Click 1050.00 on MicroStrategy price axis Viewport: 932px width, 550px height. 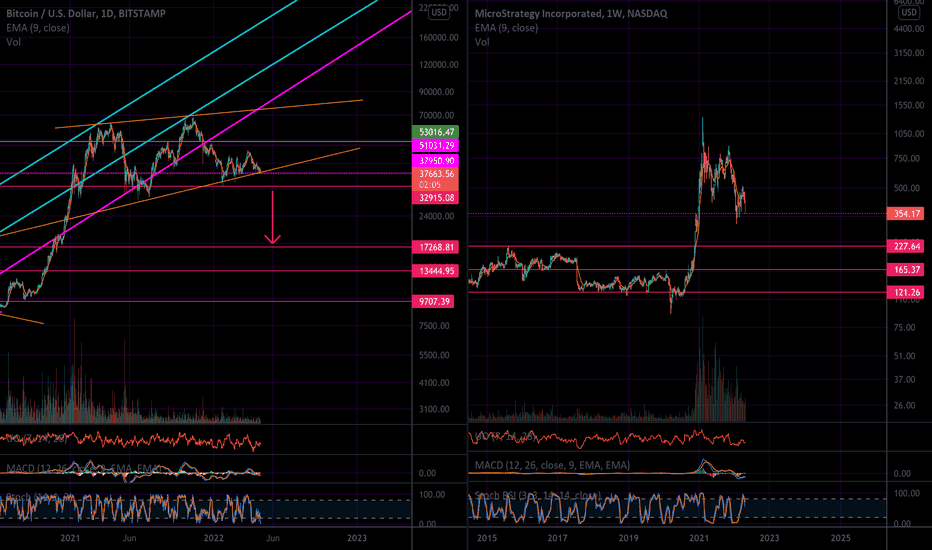(909, 134)
